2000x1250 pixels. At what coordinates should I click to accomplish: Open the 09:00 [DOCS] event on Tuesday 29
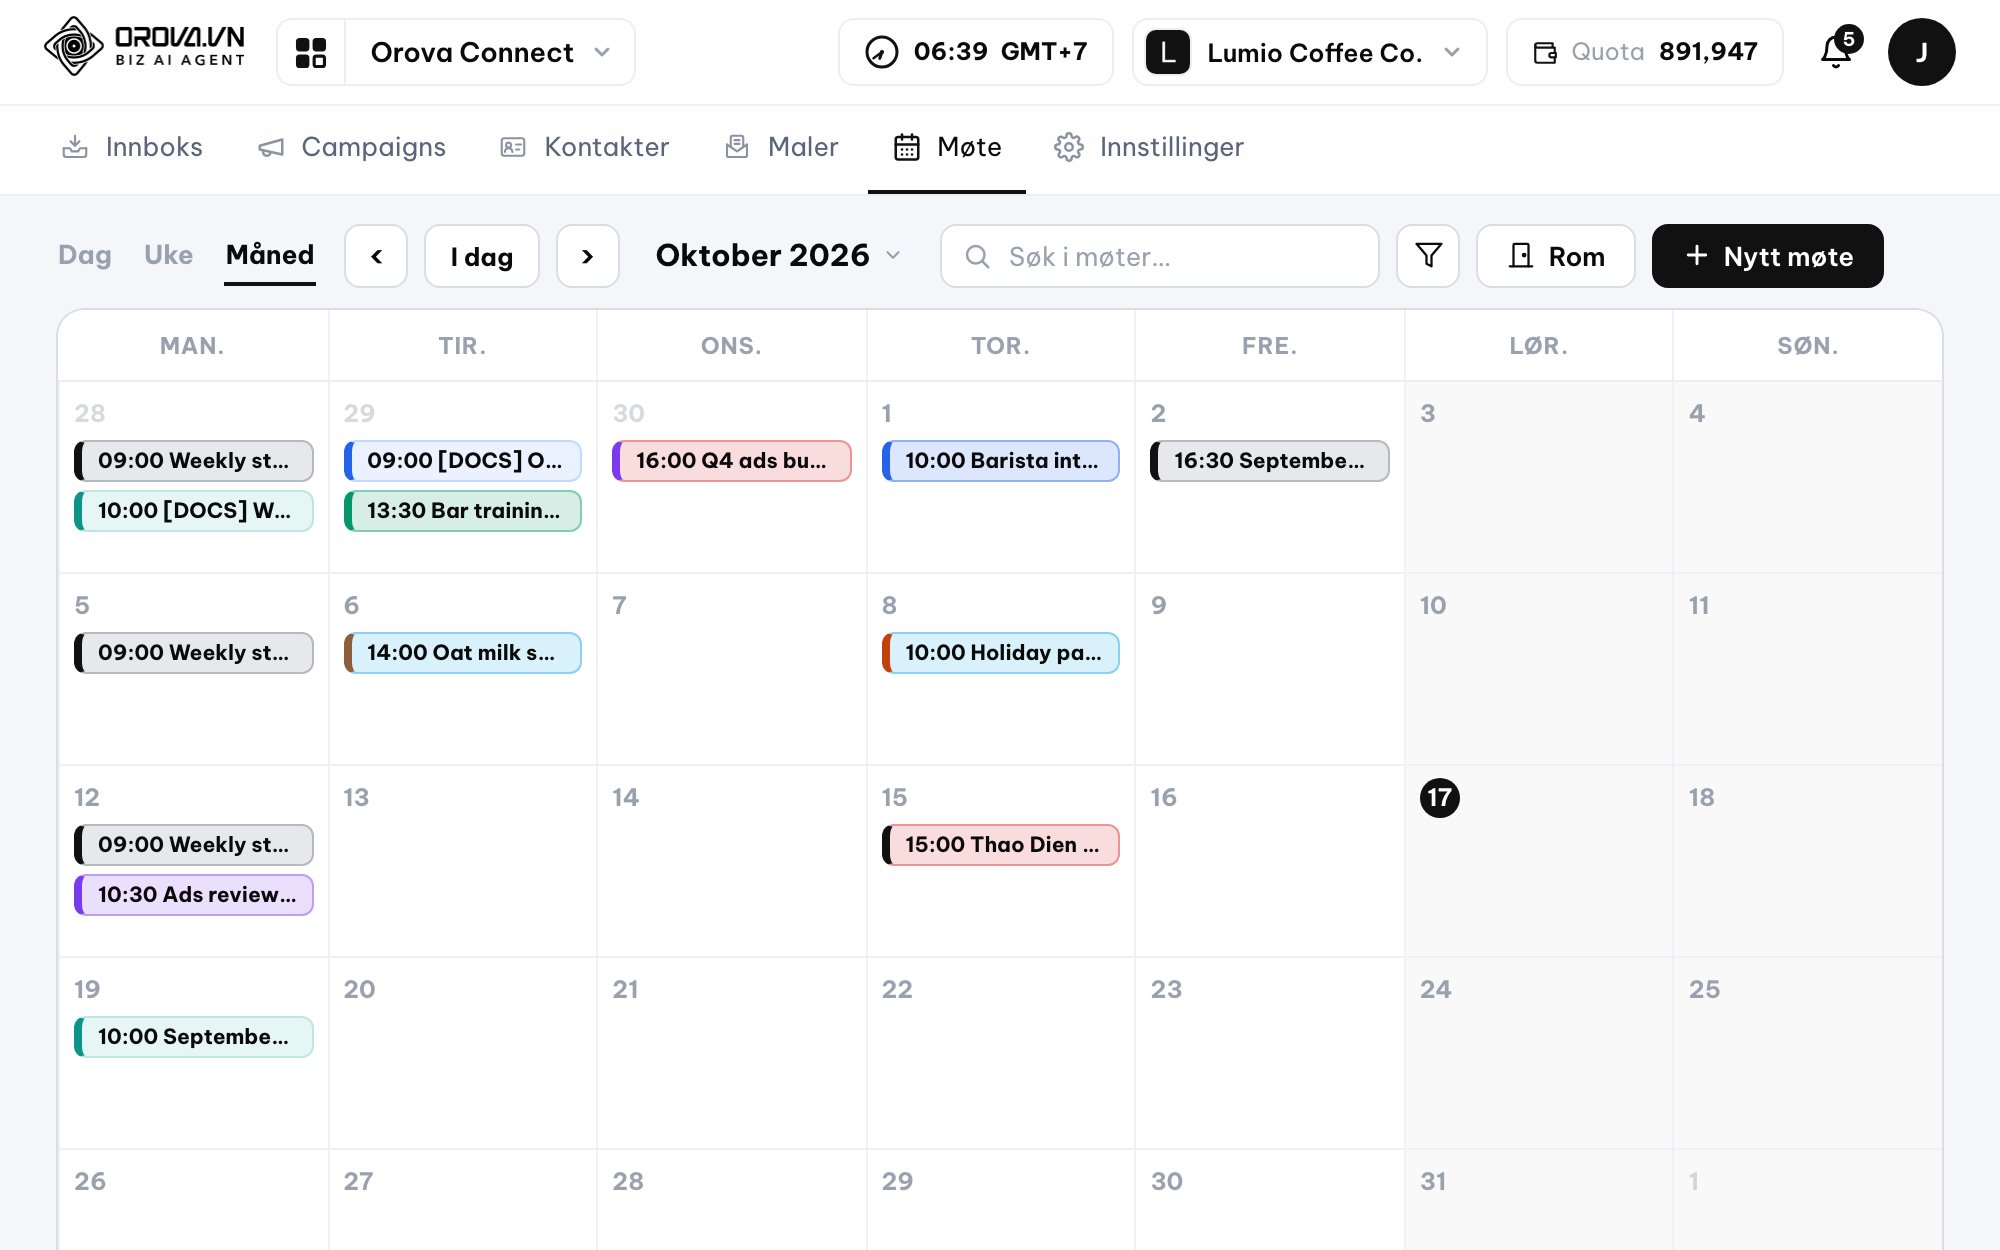pyautogui.click(x=463, y=461)
